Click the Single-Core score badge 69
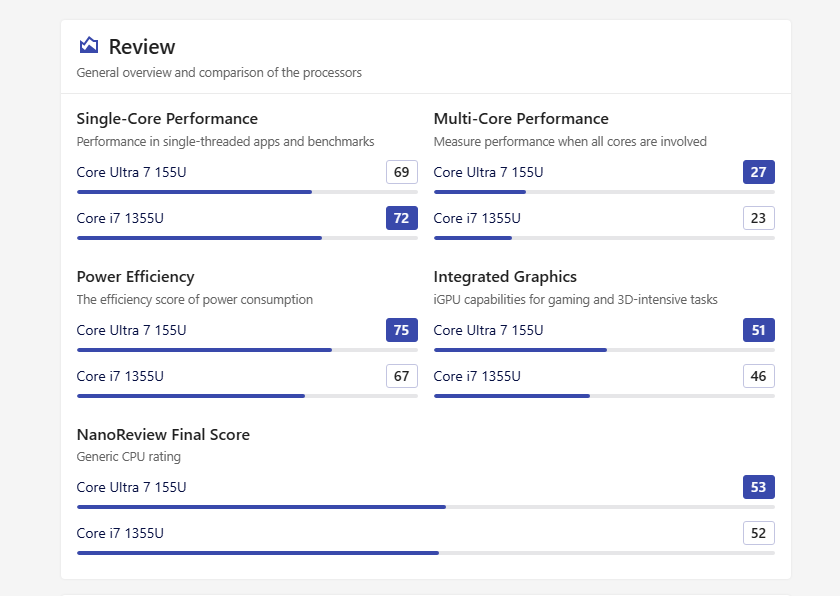The image size is (840, 596). 402,172
